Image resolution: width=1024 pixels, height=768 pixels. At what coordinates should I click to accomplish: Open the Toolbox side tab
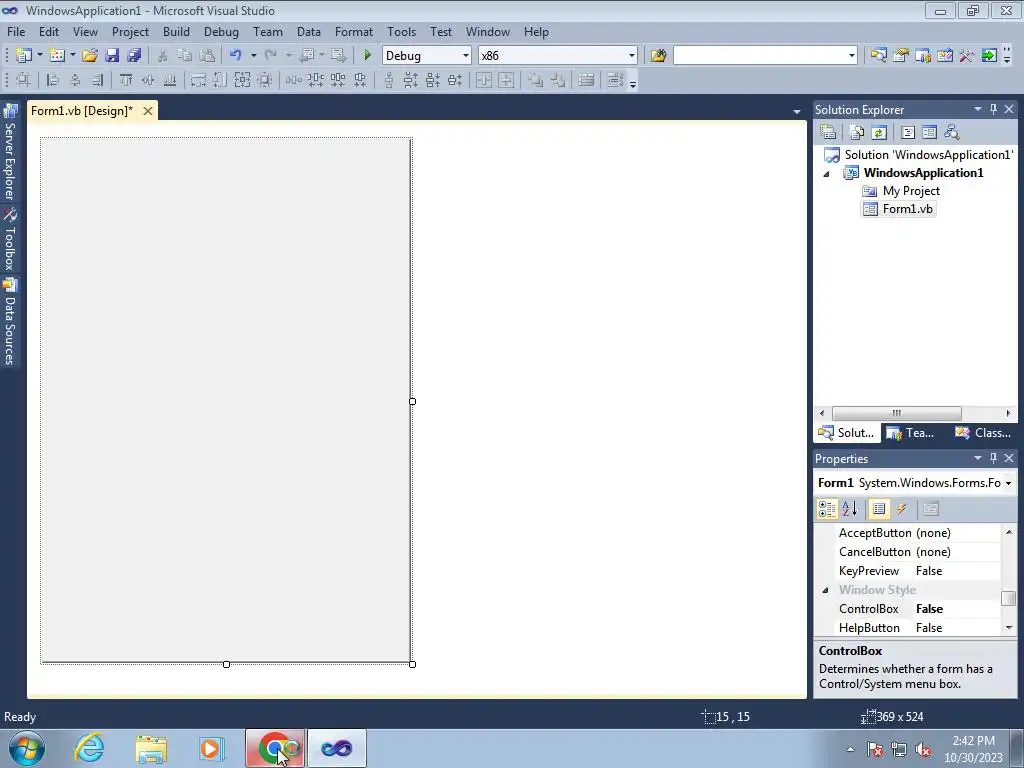[x=10, y=239]
